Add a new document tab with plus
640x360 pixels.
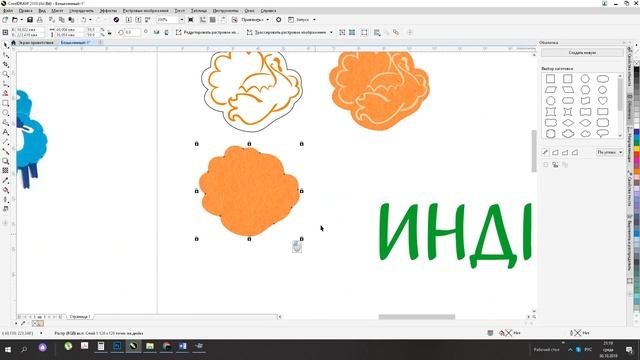point(100,42)
